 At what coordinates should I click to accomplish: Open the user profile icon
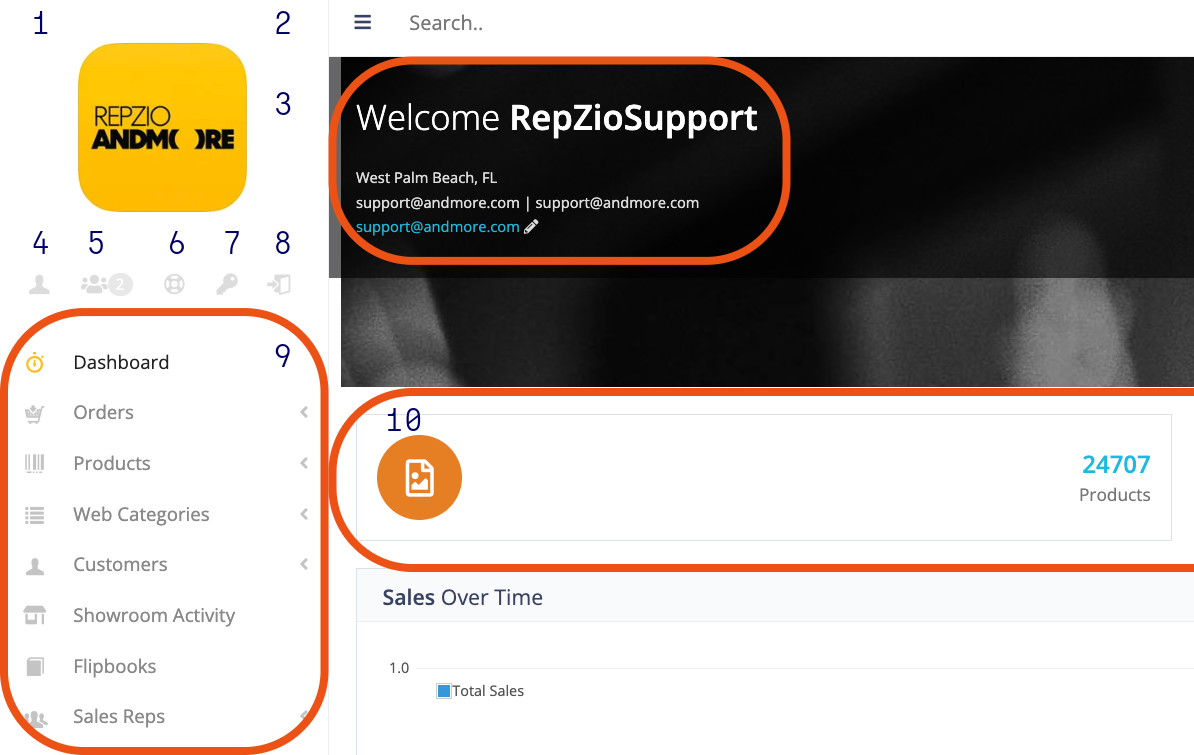pos(40,285)
